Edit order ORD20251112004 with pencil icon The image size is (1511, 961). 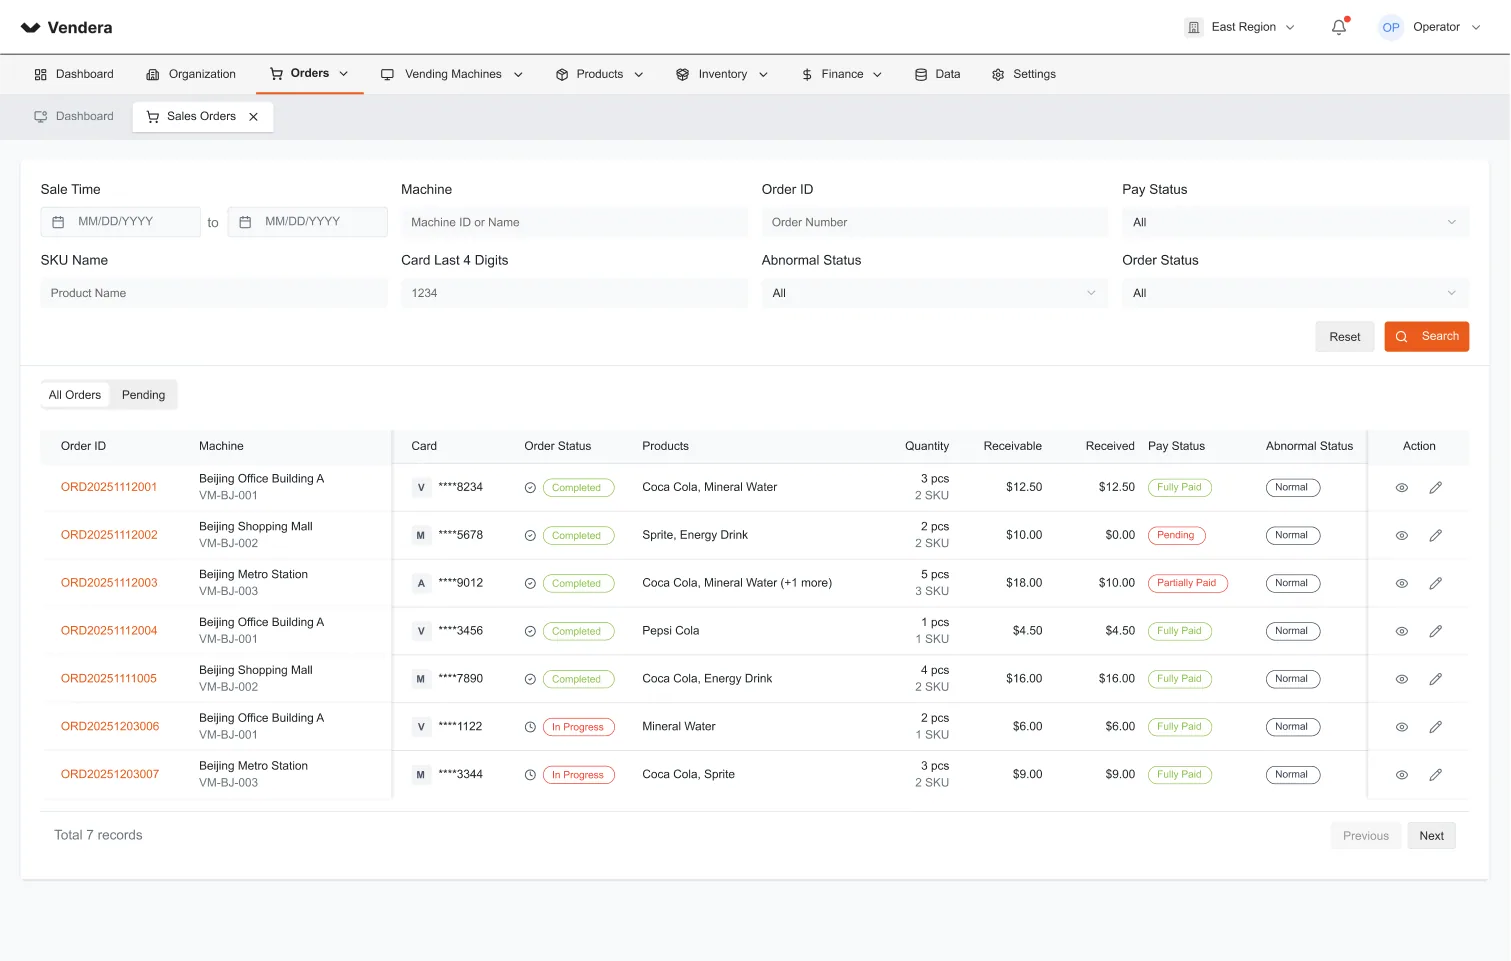(1435, 632)
